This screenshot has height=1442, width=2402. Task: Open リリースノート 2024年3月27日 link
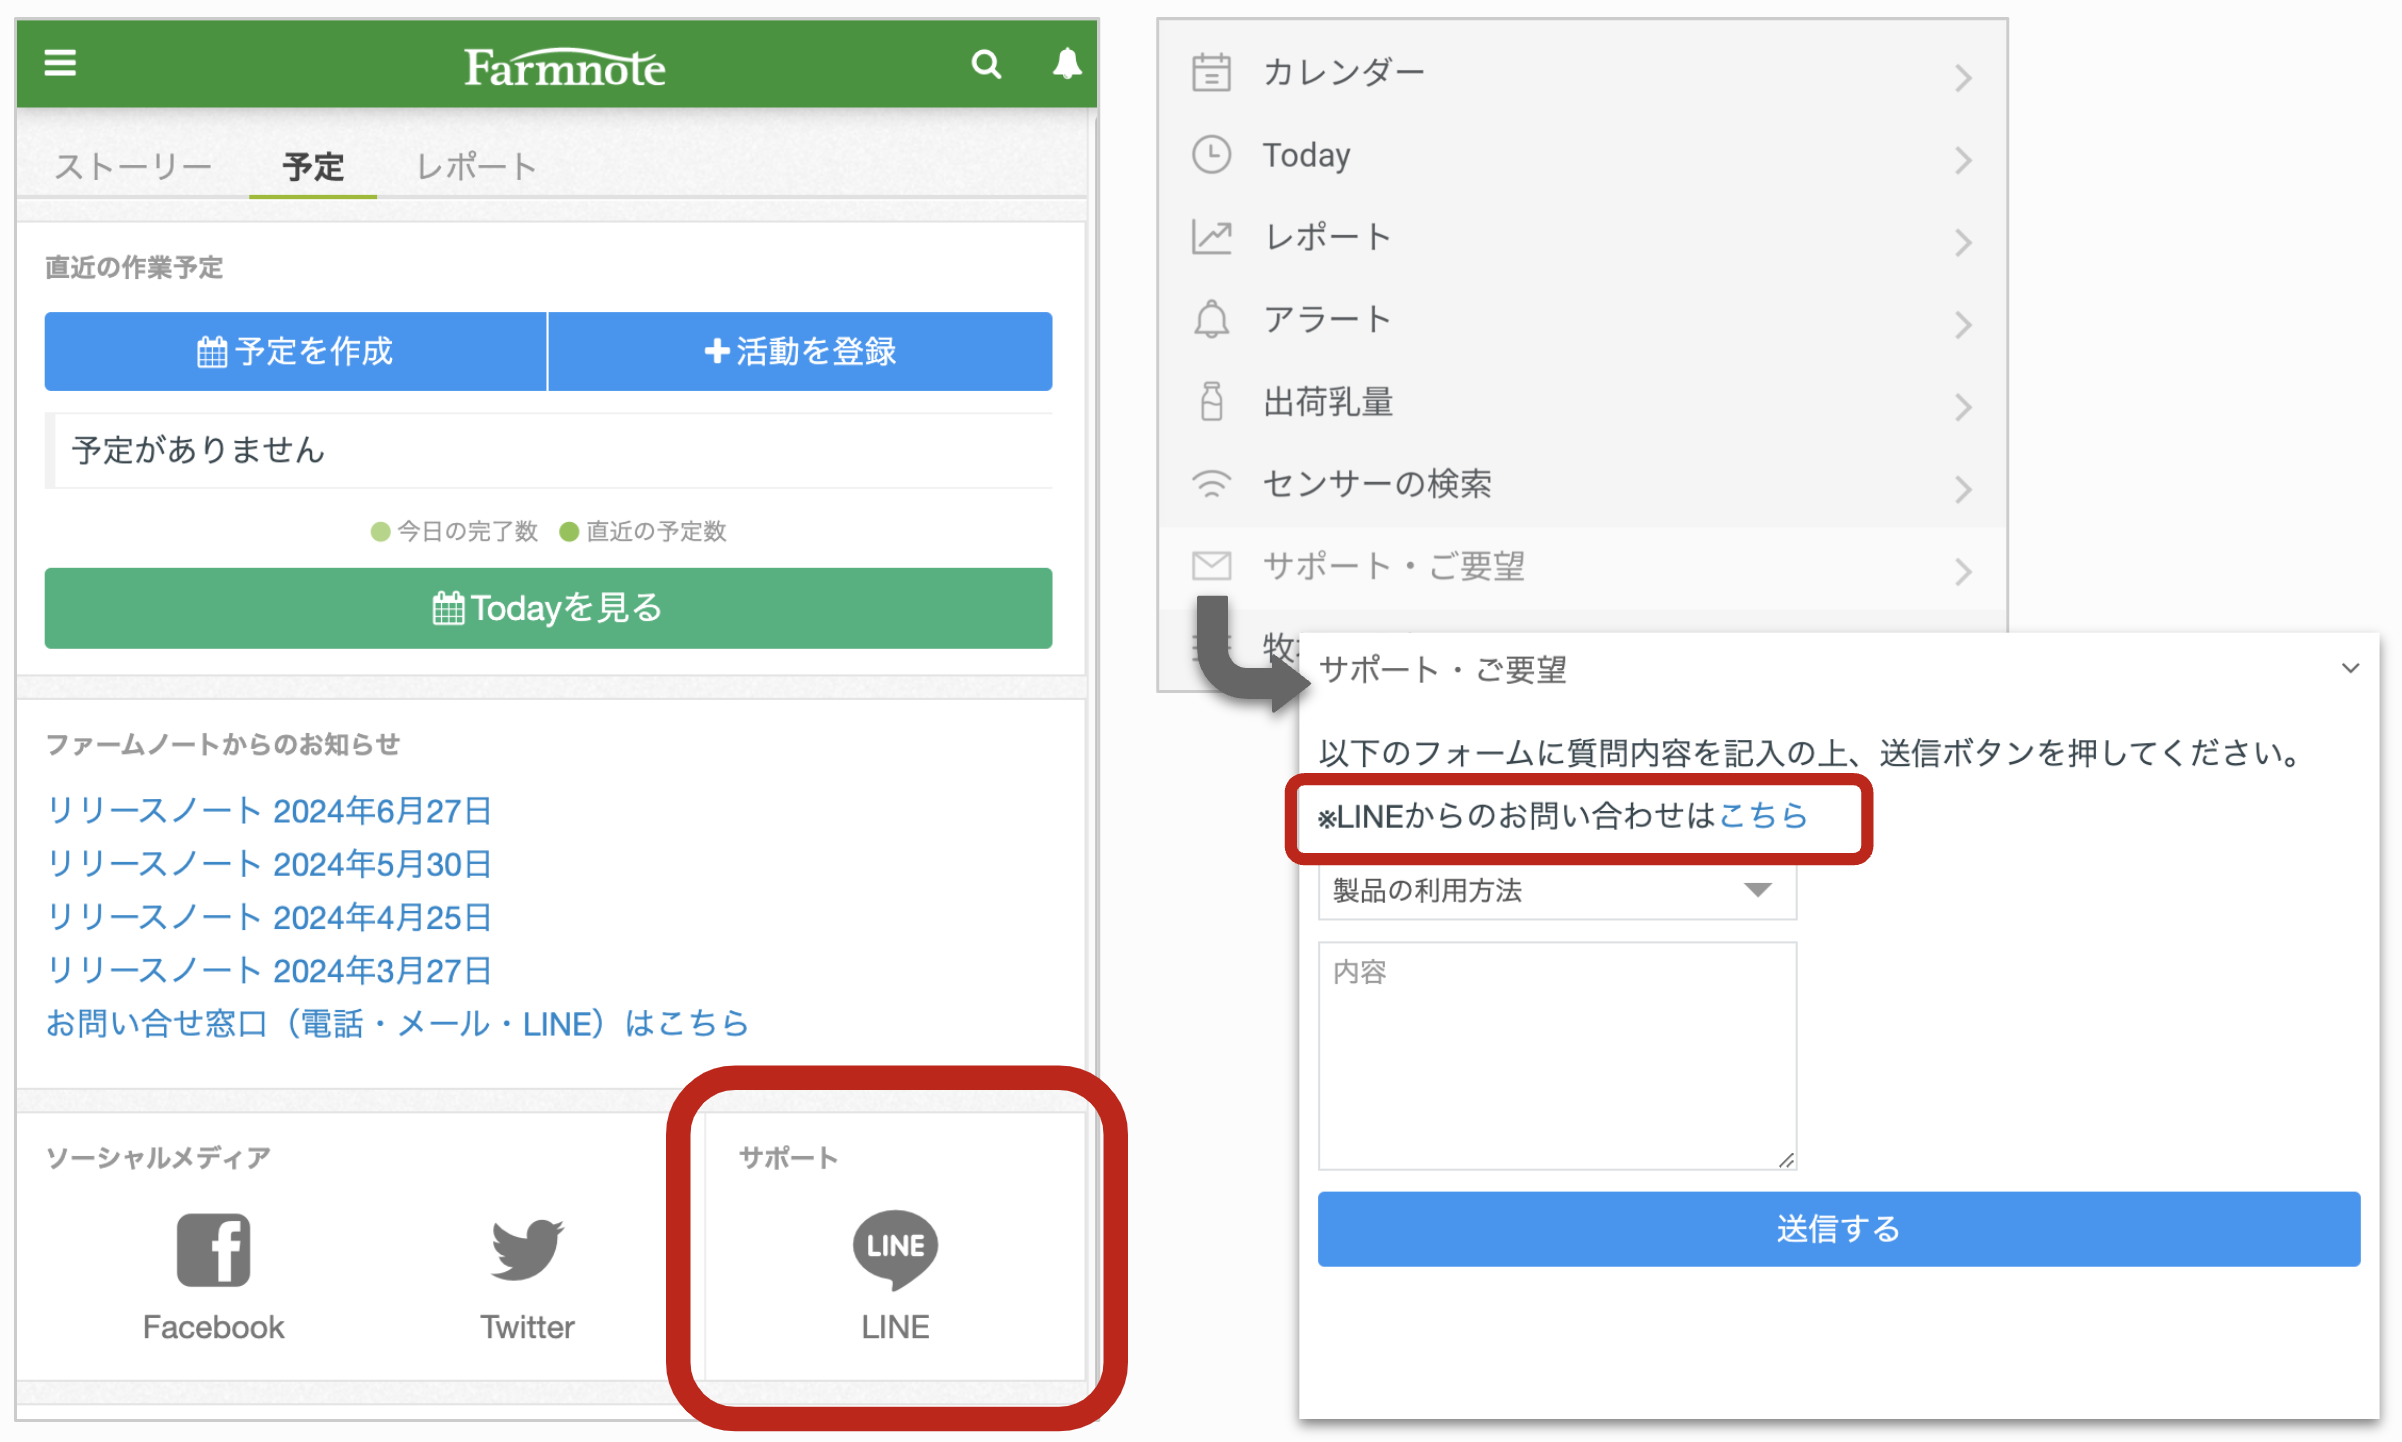269,970
